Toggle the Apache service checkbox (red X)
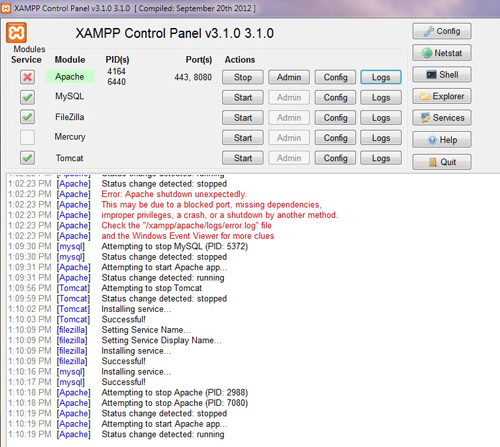This screenshot has width=500, height=447. (x=27, y=77)
